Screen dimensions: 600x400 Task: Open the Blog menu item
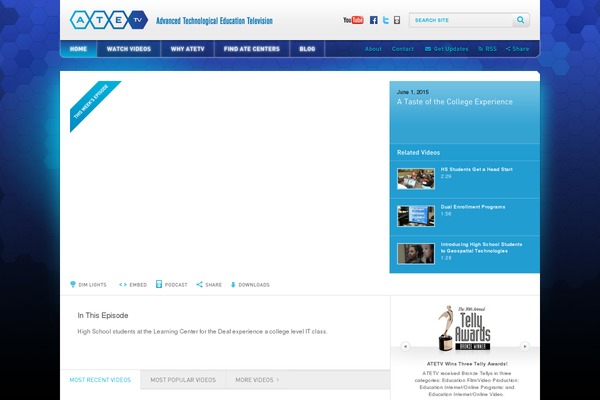(307, 49)
